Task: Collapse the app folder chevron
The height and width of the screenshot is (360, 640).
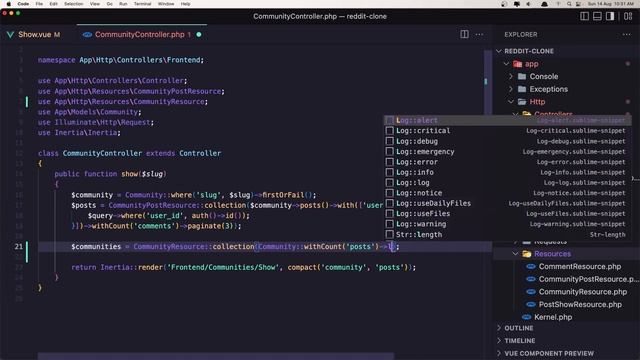Action: click(507, 64)
